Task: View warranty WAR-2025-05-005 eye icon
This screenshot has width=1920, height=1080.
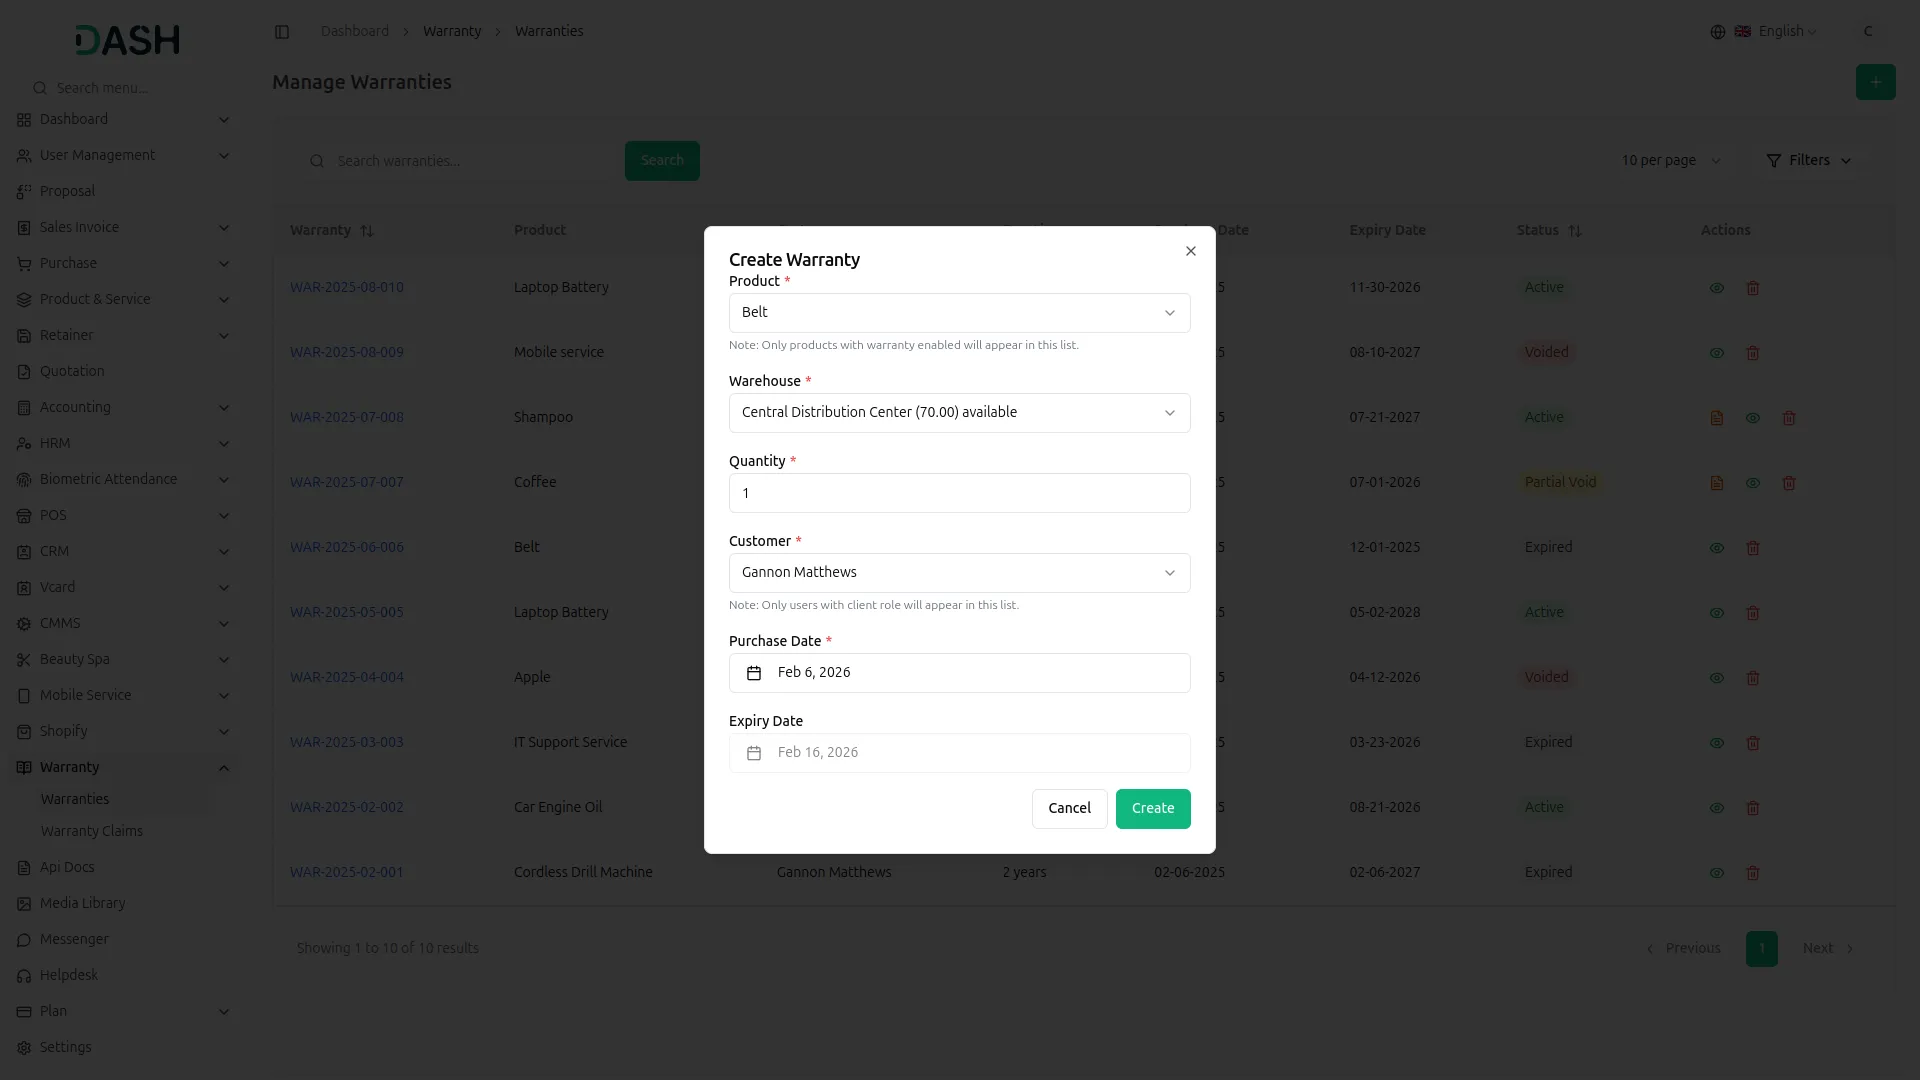Action: (1716, 613)
